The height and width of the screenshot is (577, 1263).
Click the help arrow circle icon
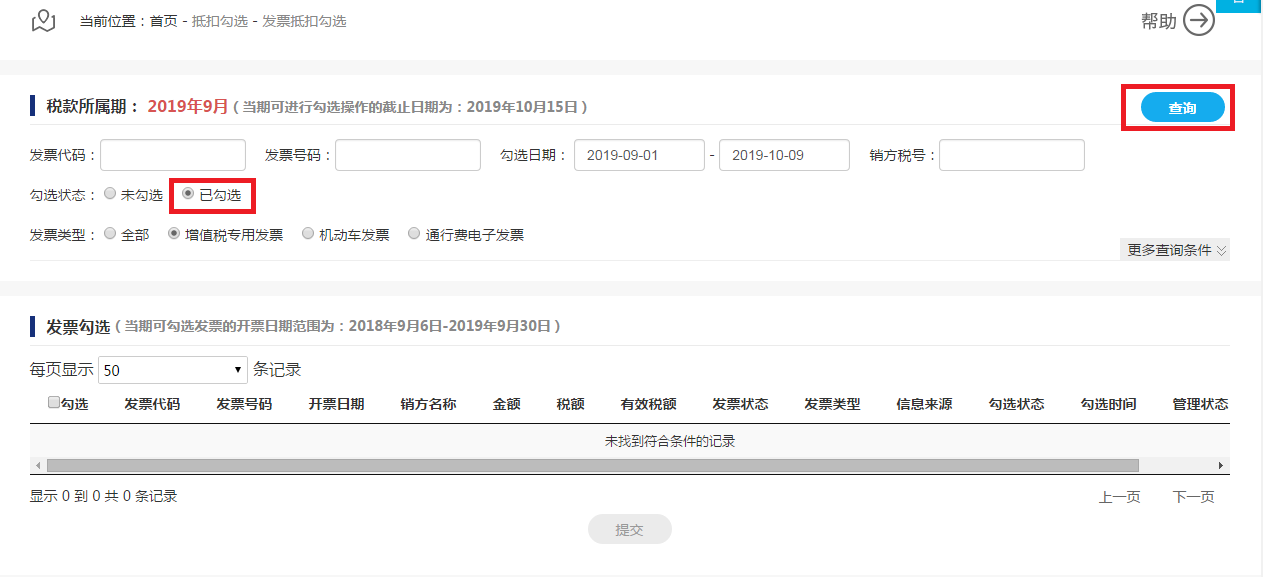1198,20
